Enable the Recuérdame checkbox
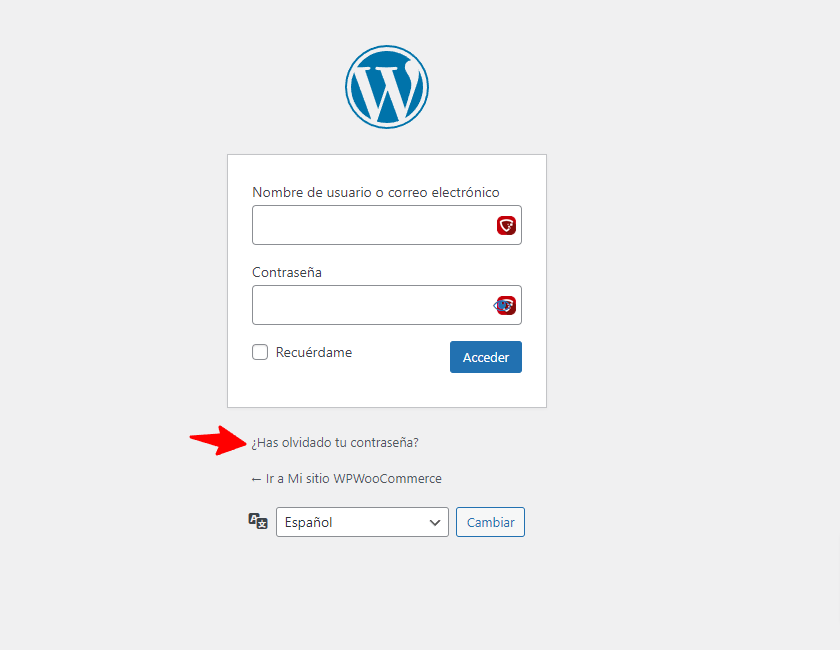Image resolution: width=840 pixels, height=650 pixels. pyautogui.click(x=260, y=352)
